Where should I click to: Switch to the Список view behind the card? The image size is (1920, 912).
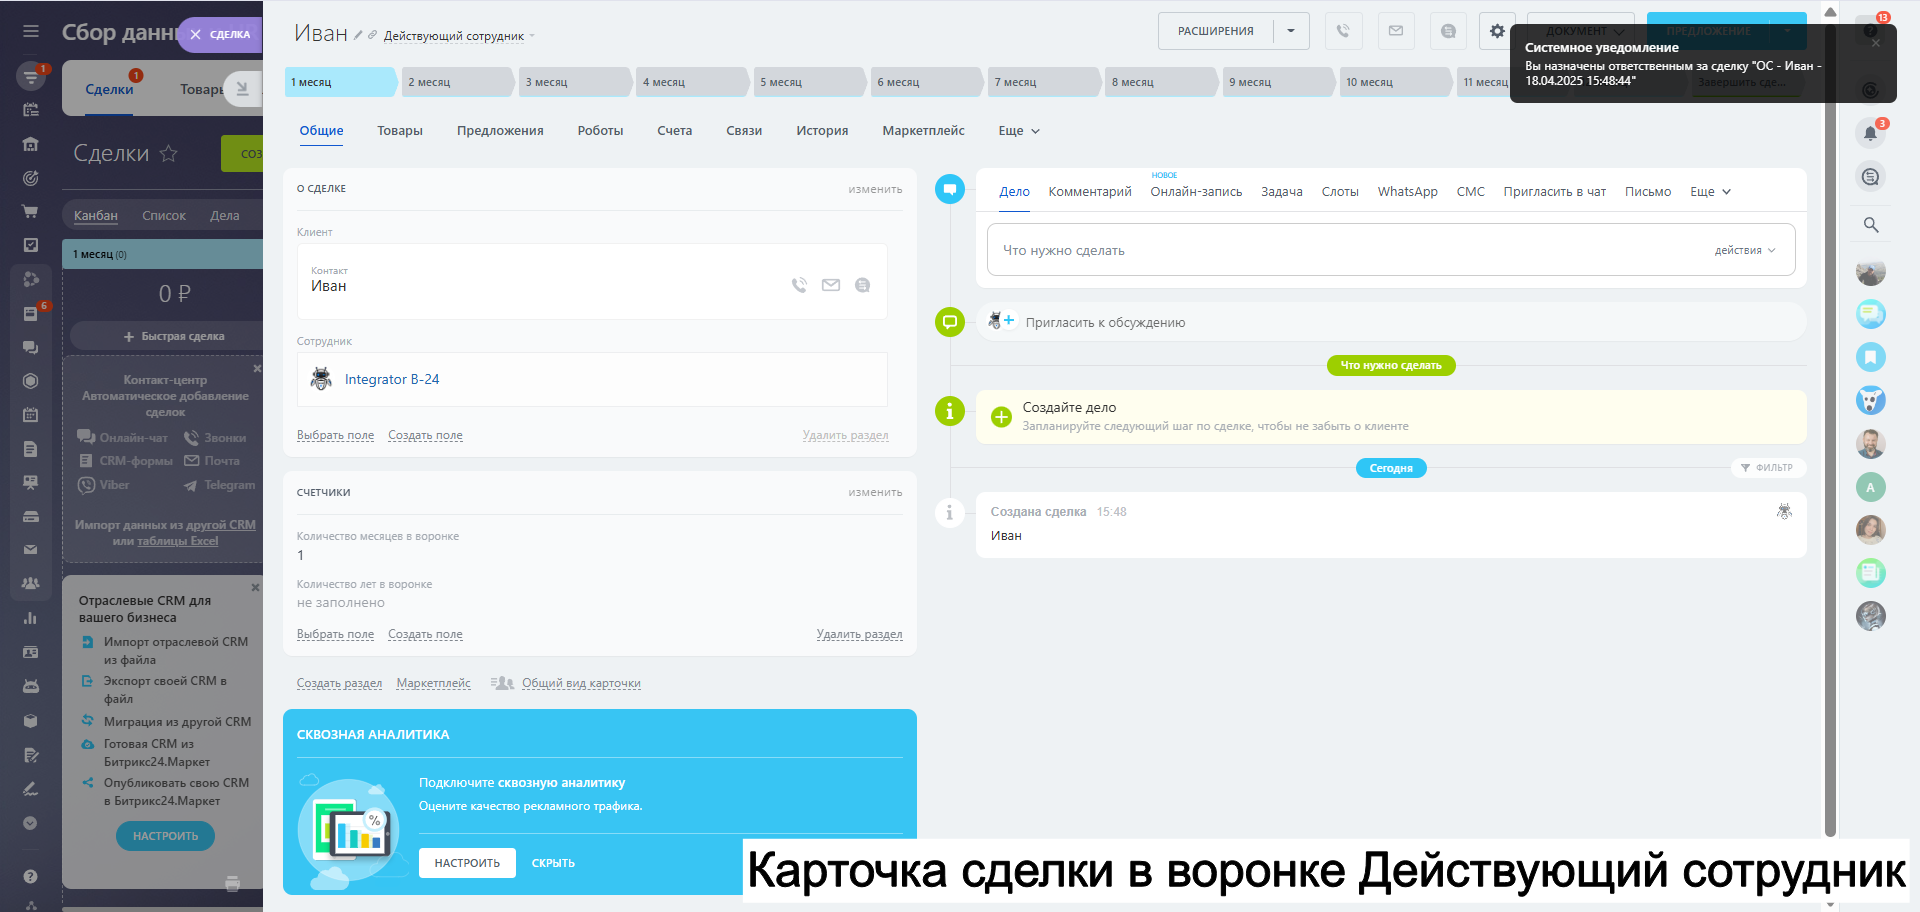164,216
